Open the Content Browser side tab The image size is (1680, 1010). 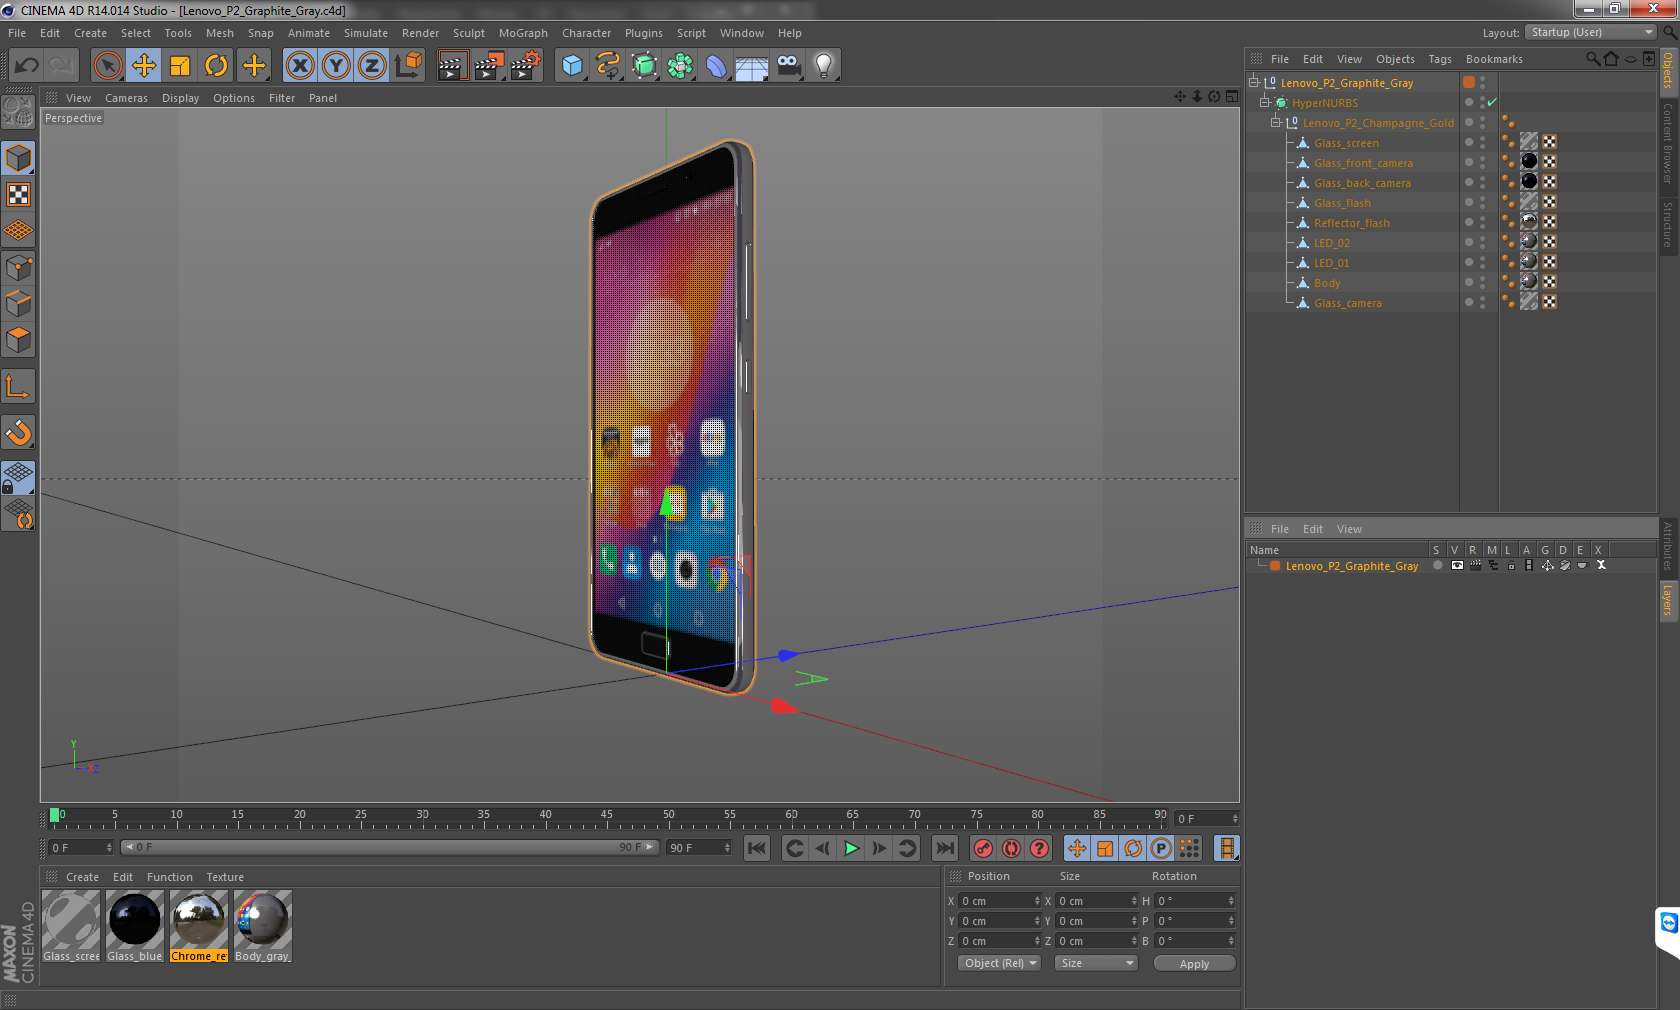pyautogui.click(x=1668, y=143)
